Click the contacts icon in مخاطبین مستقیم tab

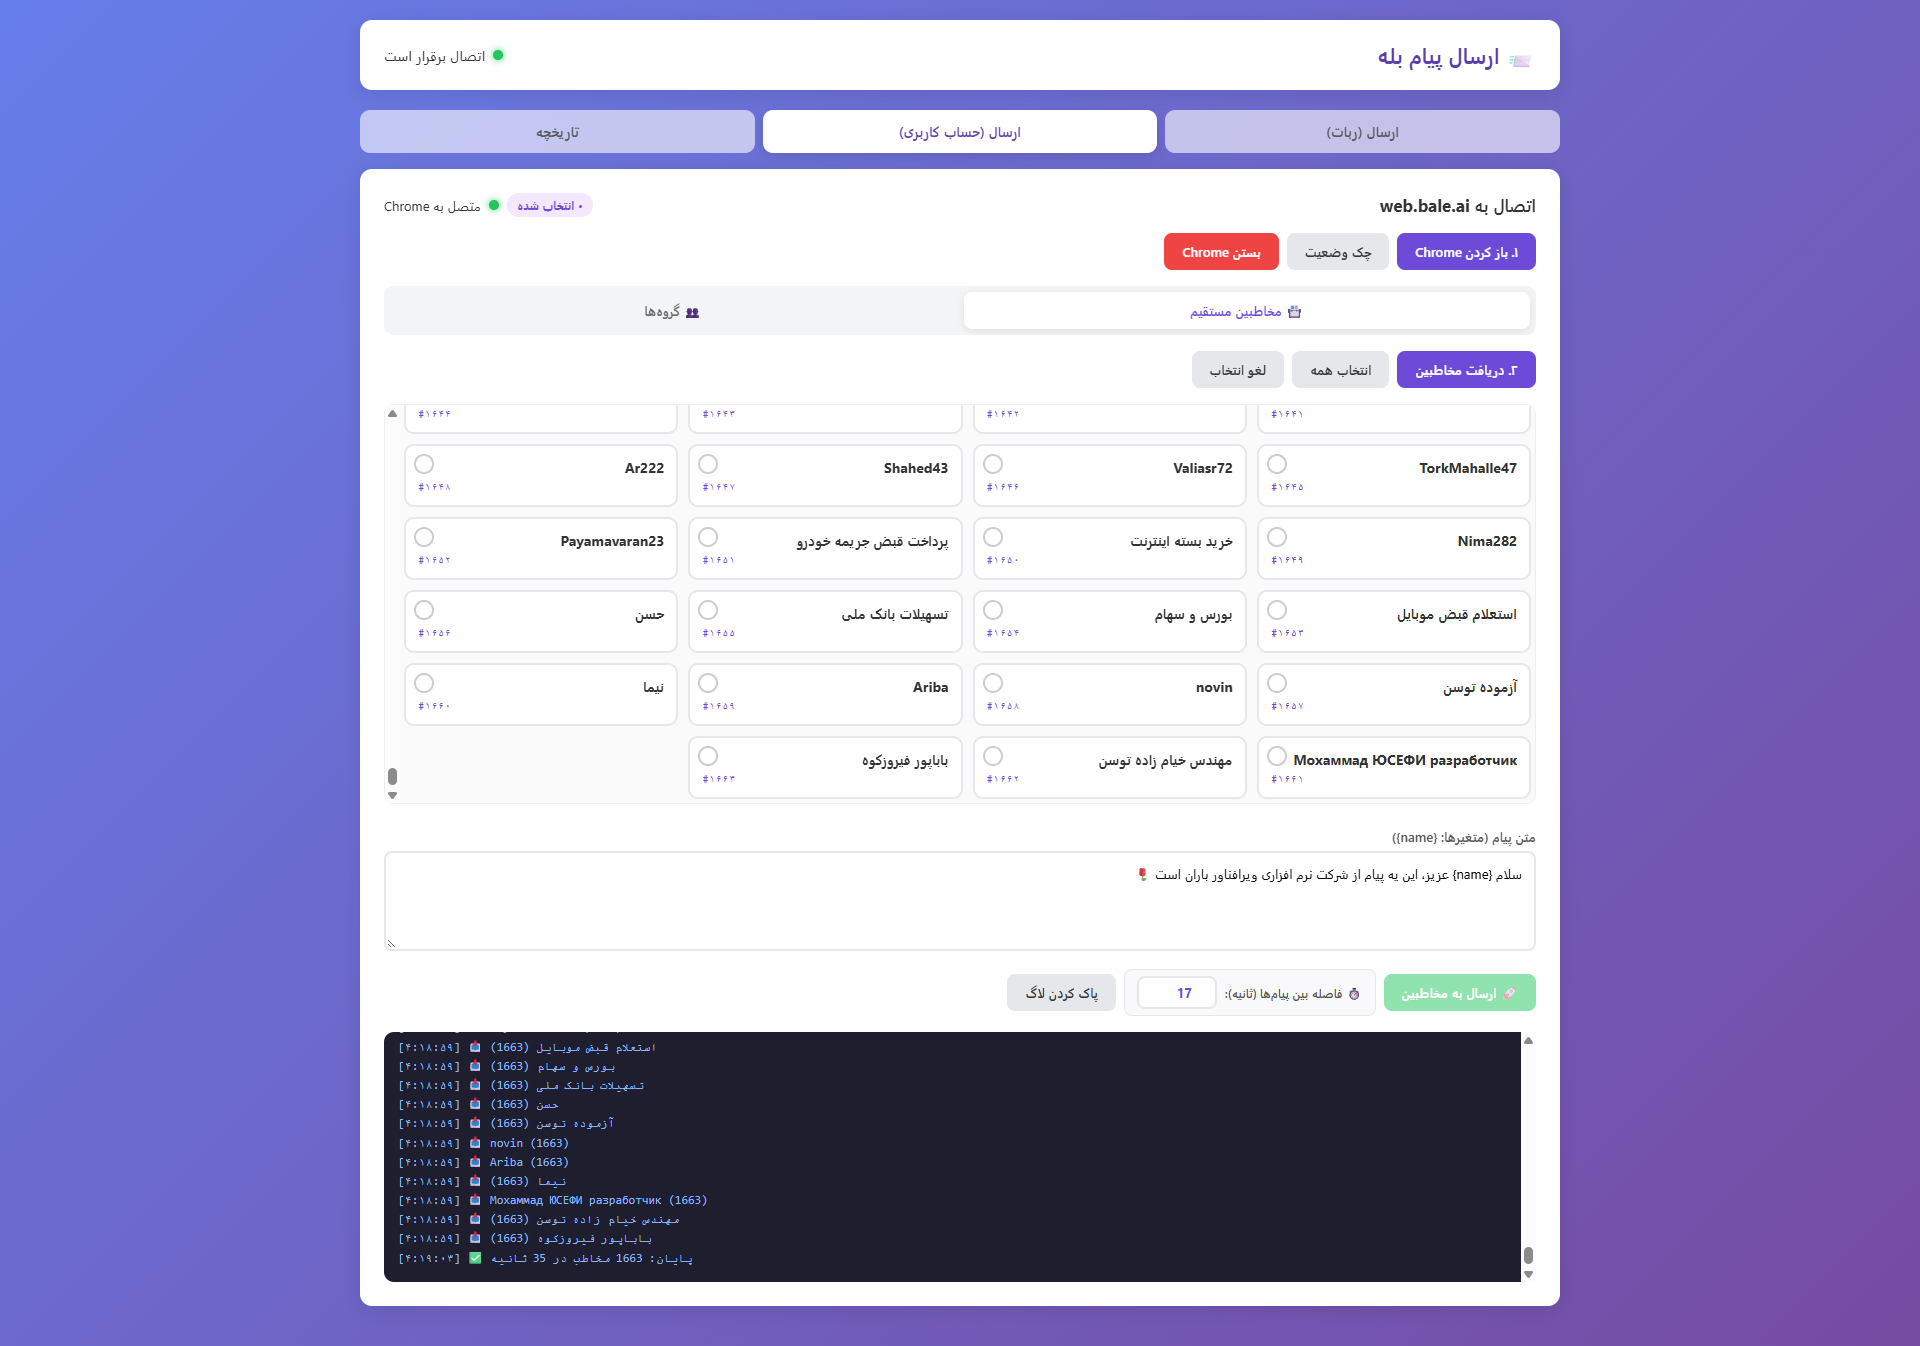point(1294,311)
